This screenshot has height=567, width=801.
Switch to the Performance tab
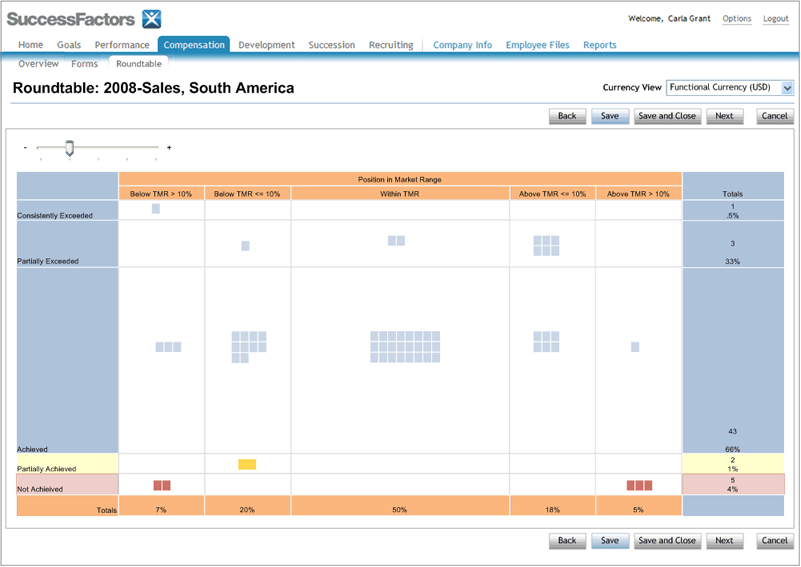click(122, 45)
